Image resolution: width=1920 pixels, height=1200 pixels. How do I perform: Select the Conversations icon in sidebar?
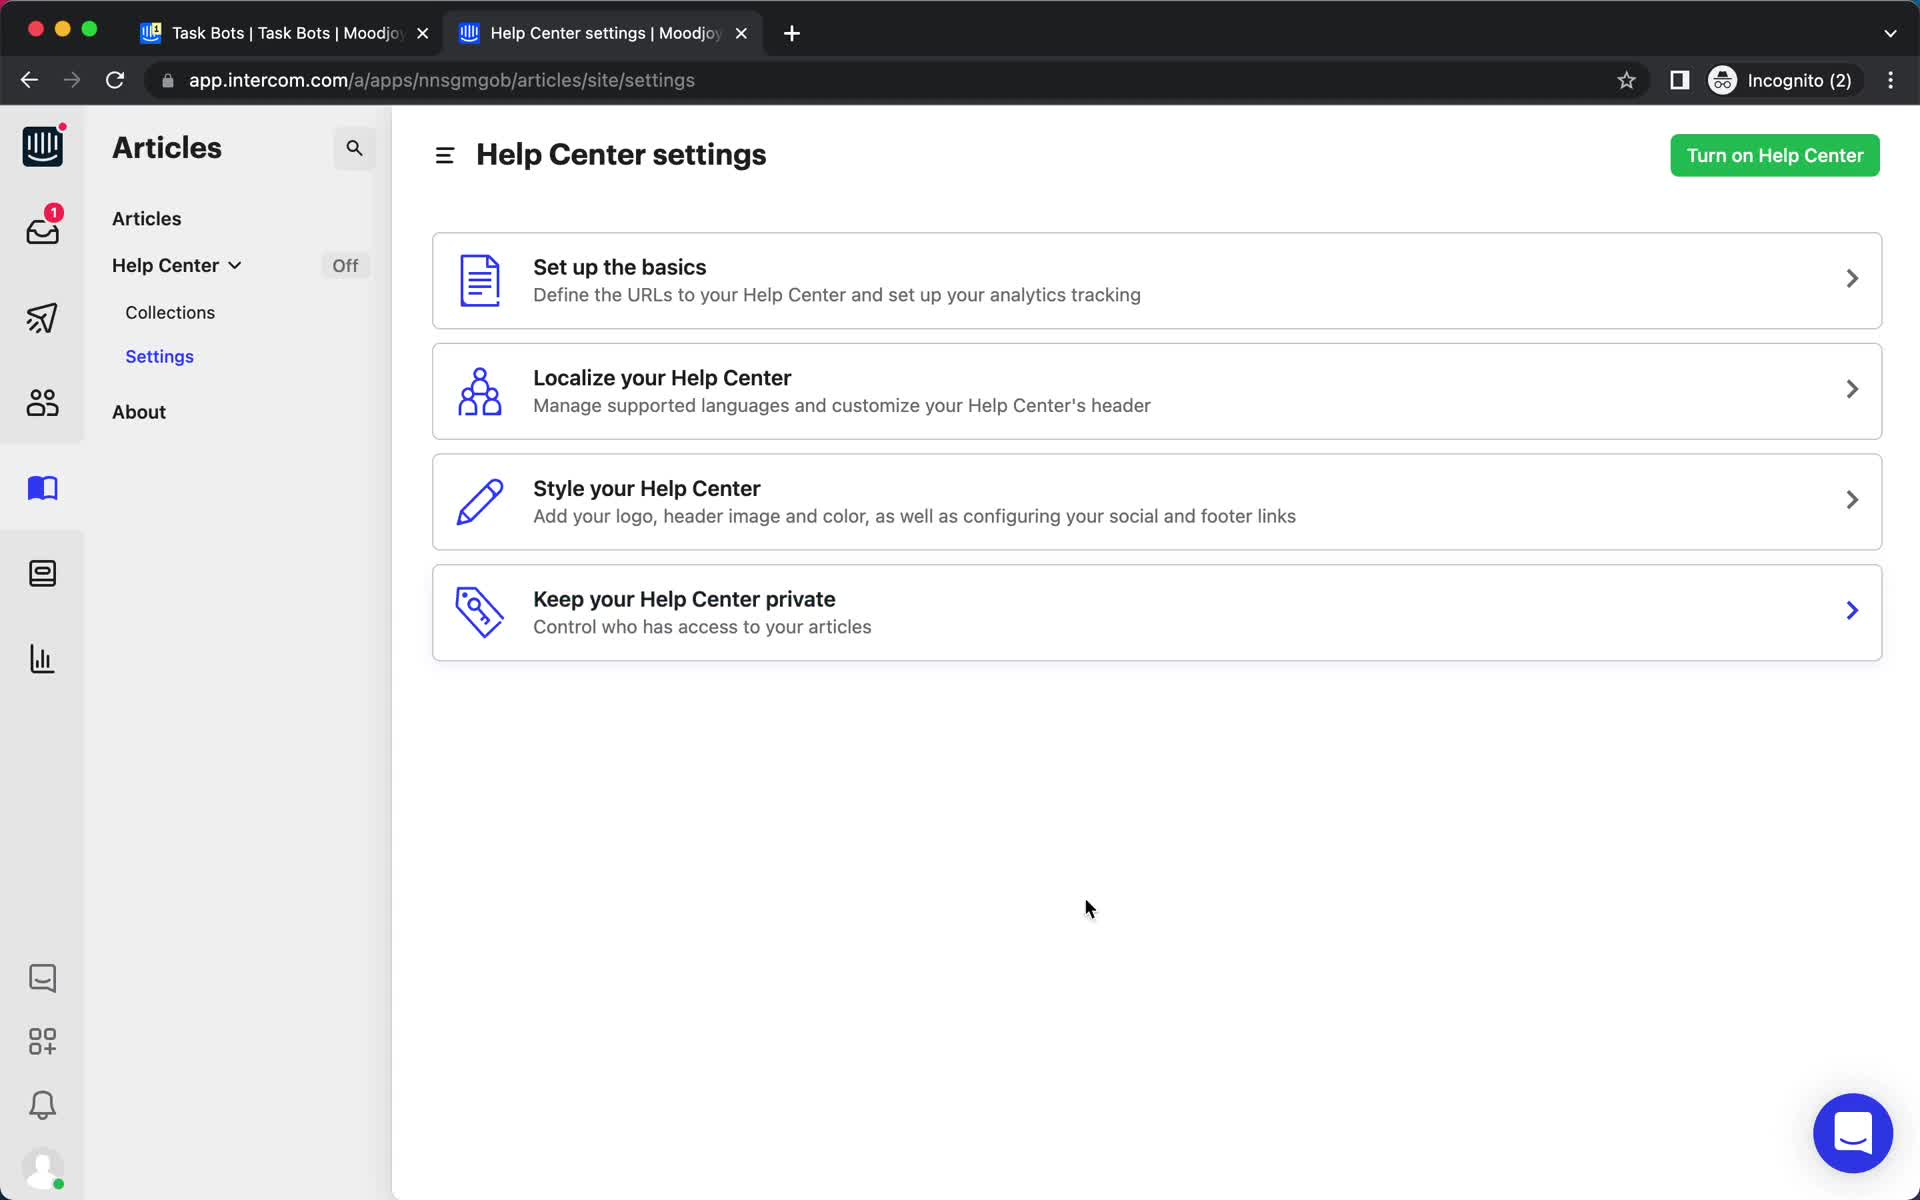pyautogui.click(x=41, y=979)
